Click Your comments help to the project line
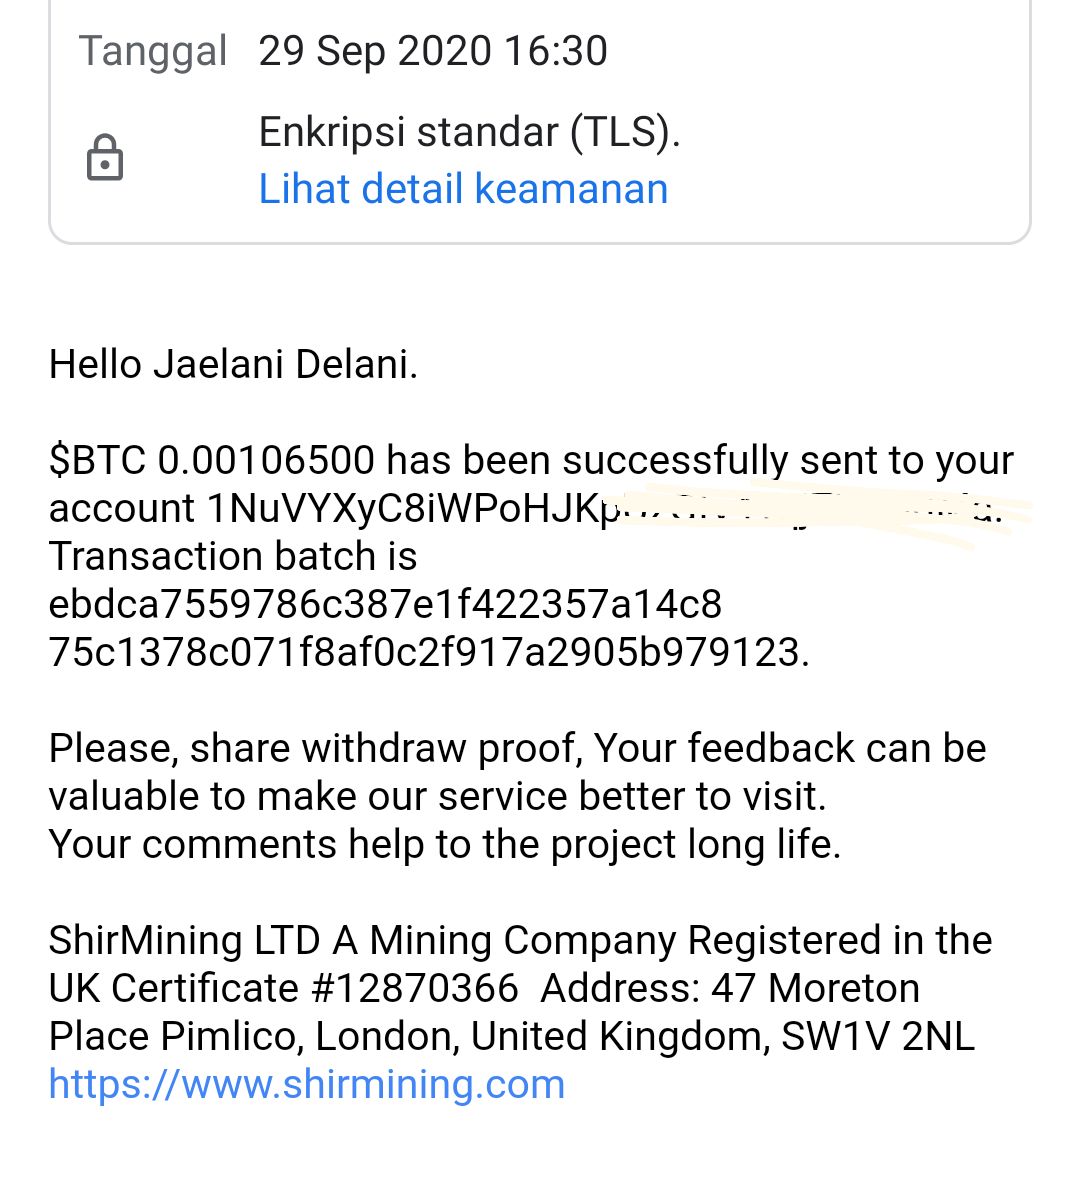Screen dimensions: 1079x1192 [x=445, y=844]
